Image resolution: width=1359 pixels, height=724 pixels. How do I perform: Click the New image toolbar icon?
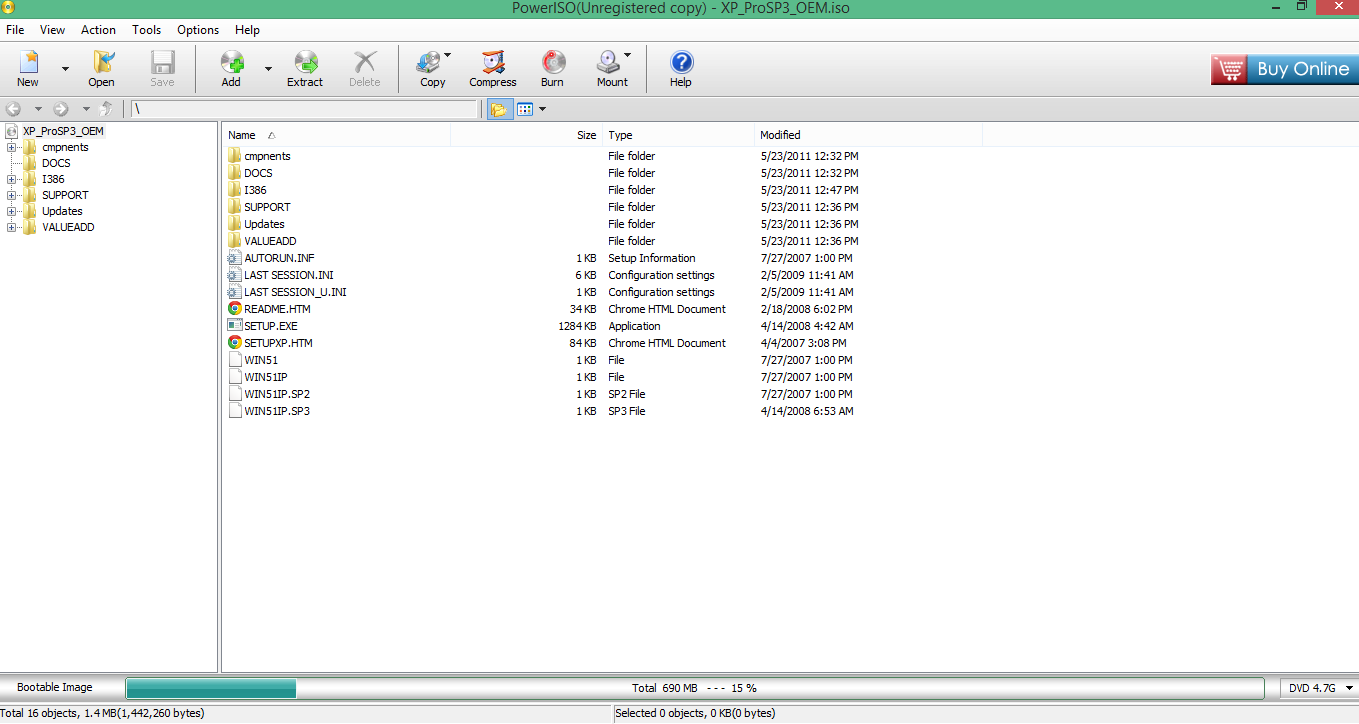[x=28, y=63]
